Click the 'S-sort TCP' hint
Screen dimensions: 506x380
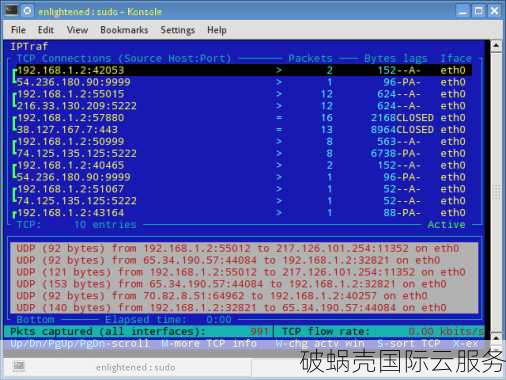409,343
